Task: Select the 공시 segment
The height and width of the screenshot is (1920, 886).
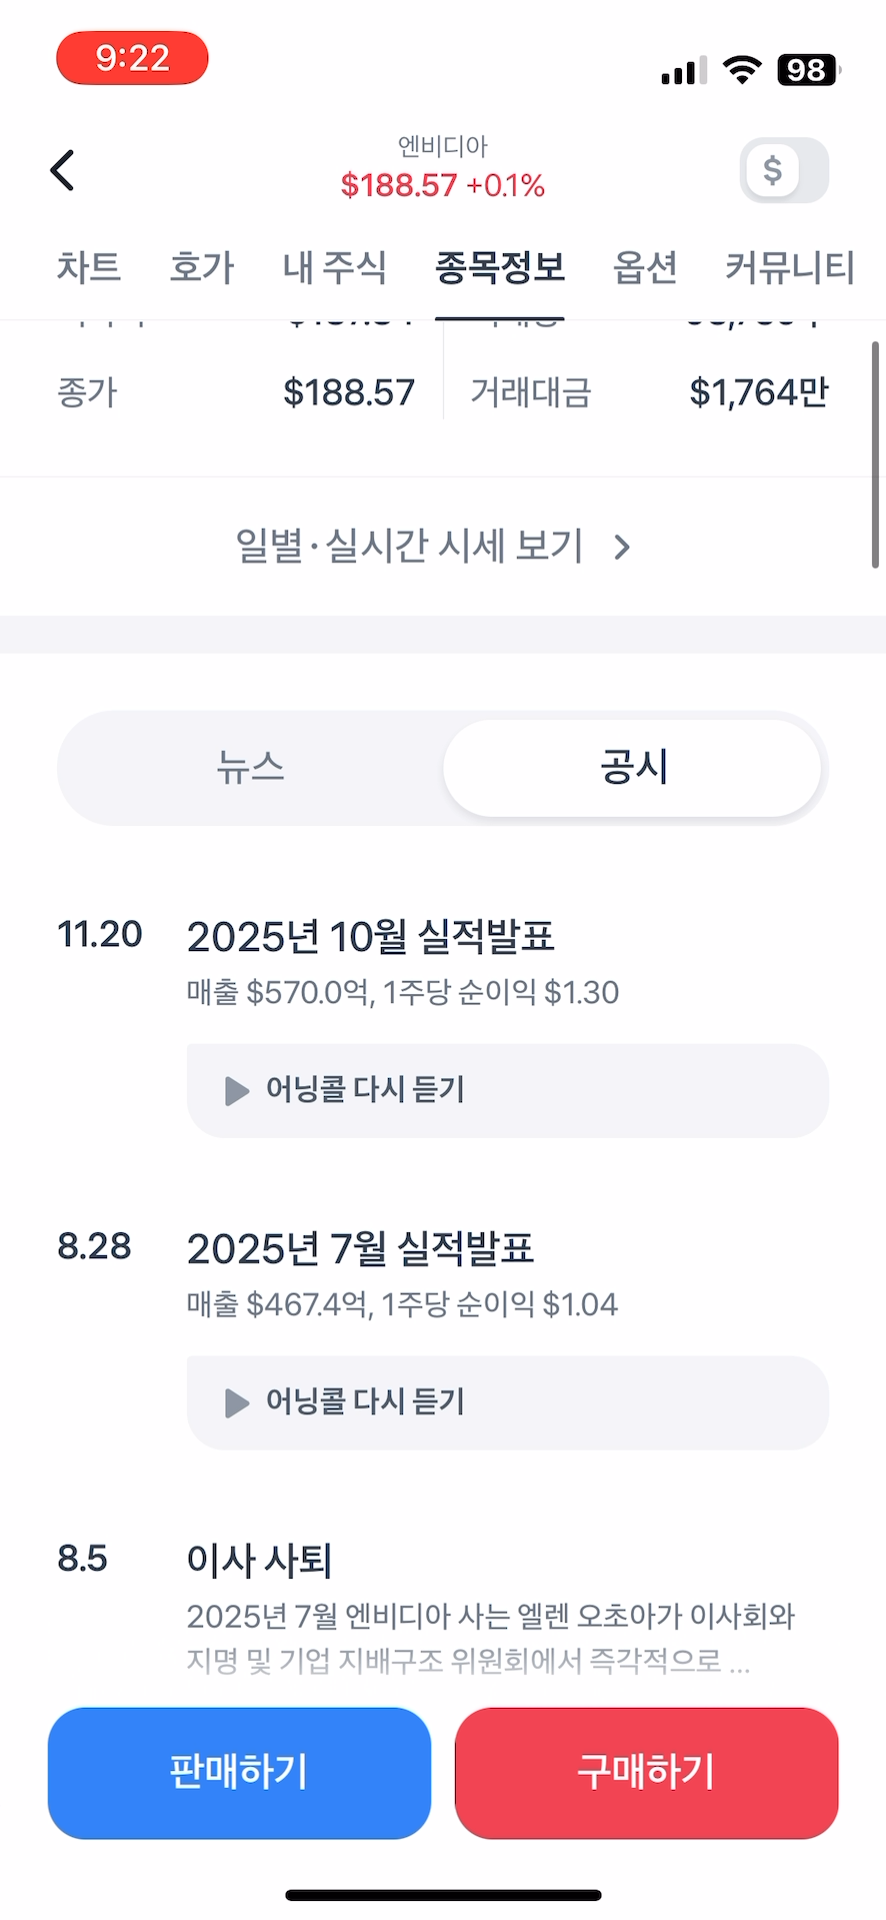Action: (633, 768)
